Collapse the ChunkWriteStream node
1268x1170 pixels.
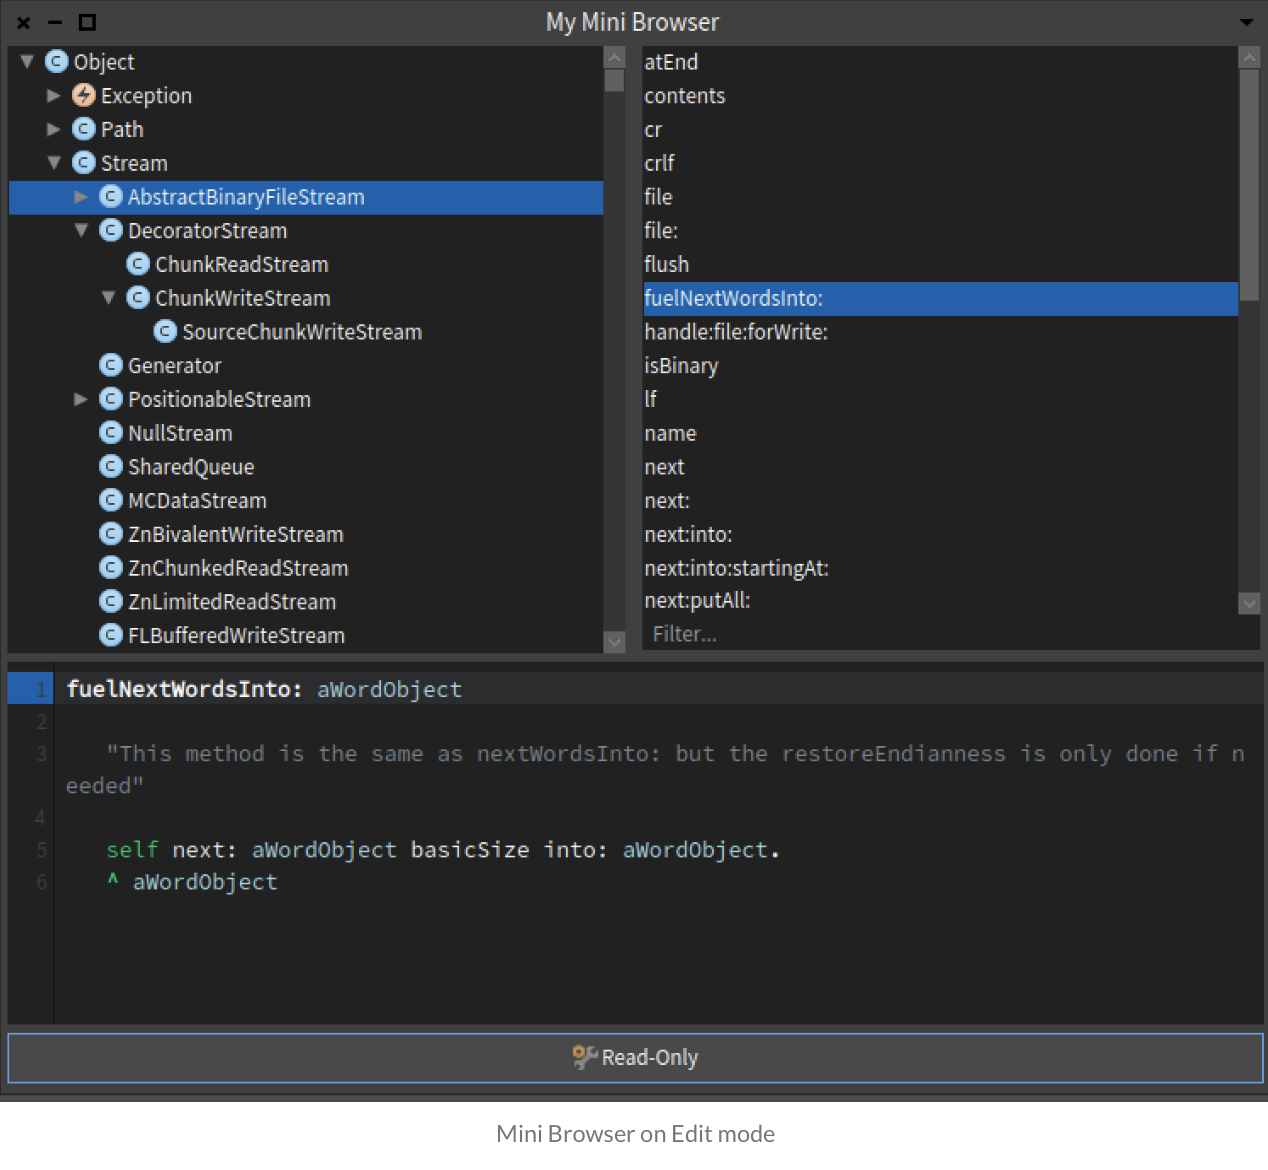(108, 298)
